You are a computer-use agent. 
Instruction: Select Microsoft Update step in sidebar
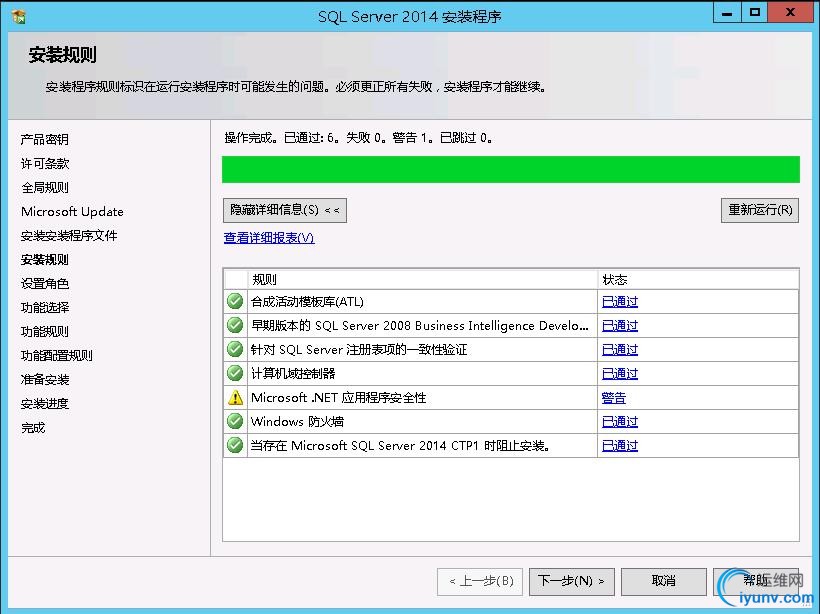click(72, 212)
